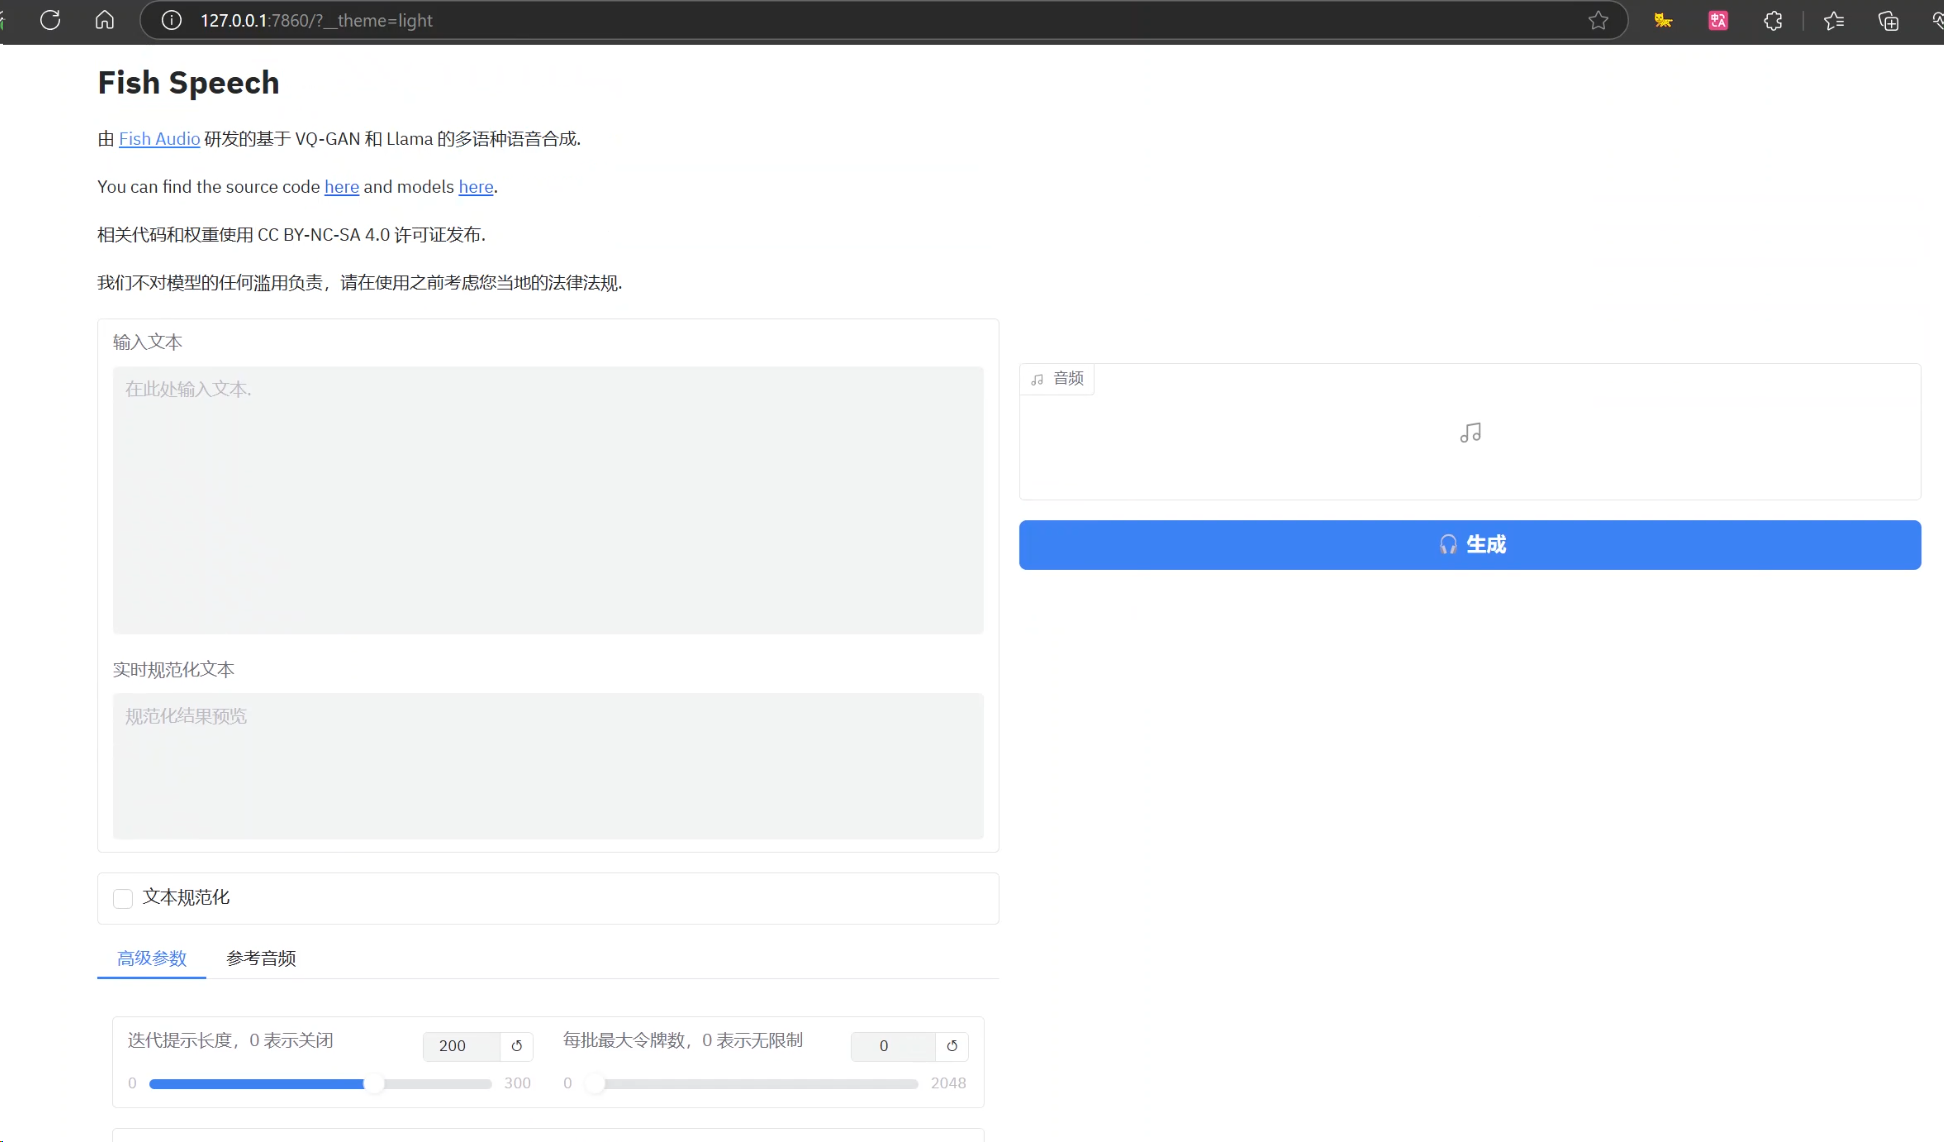Click the music note placeholder in audio panel
Screen dimensions: 1944x1142
click(1470, 433)
